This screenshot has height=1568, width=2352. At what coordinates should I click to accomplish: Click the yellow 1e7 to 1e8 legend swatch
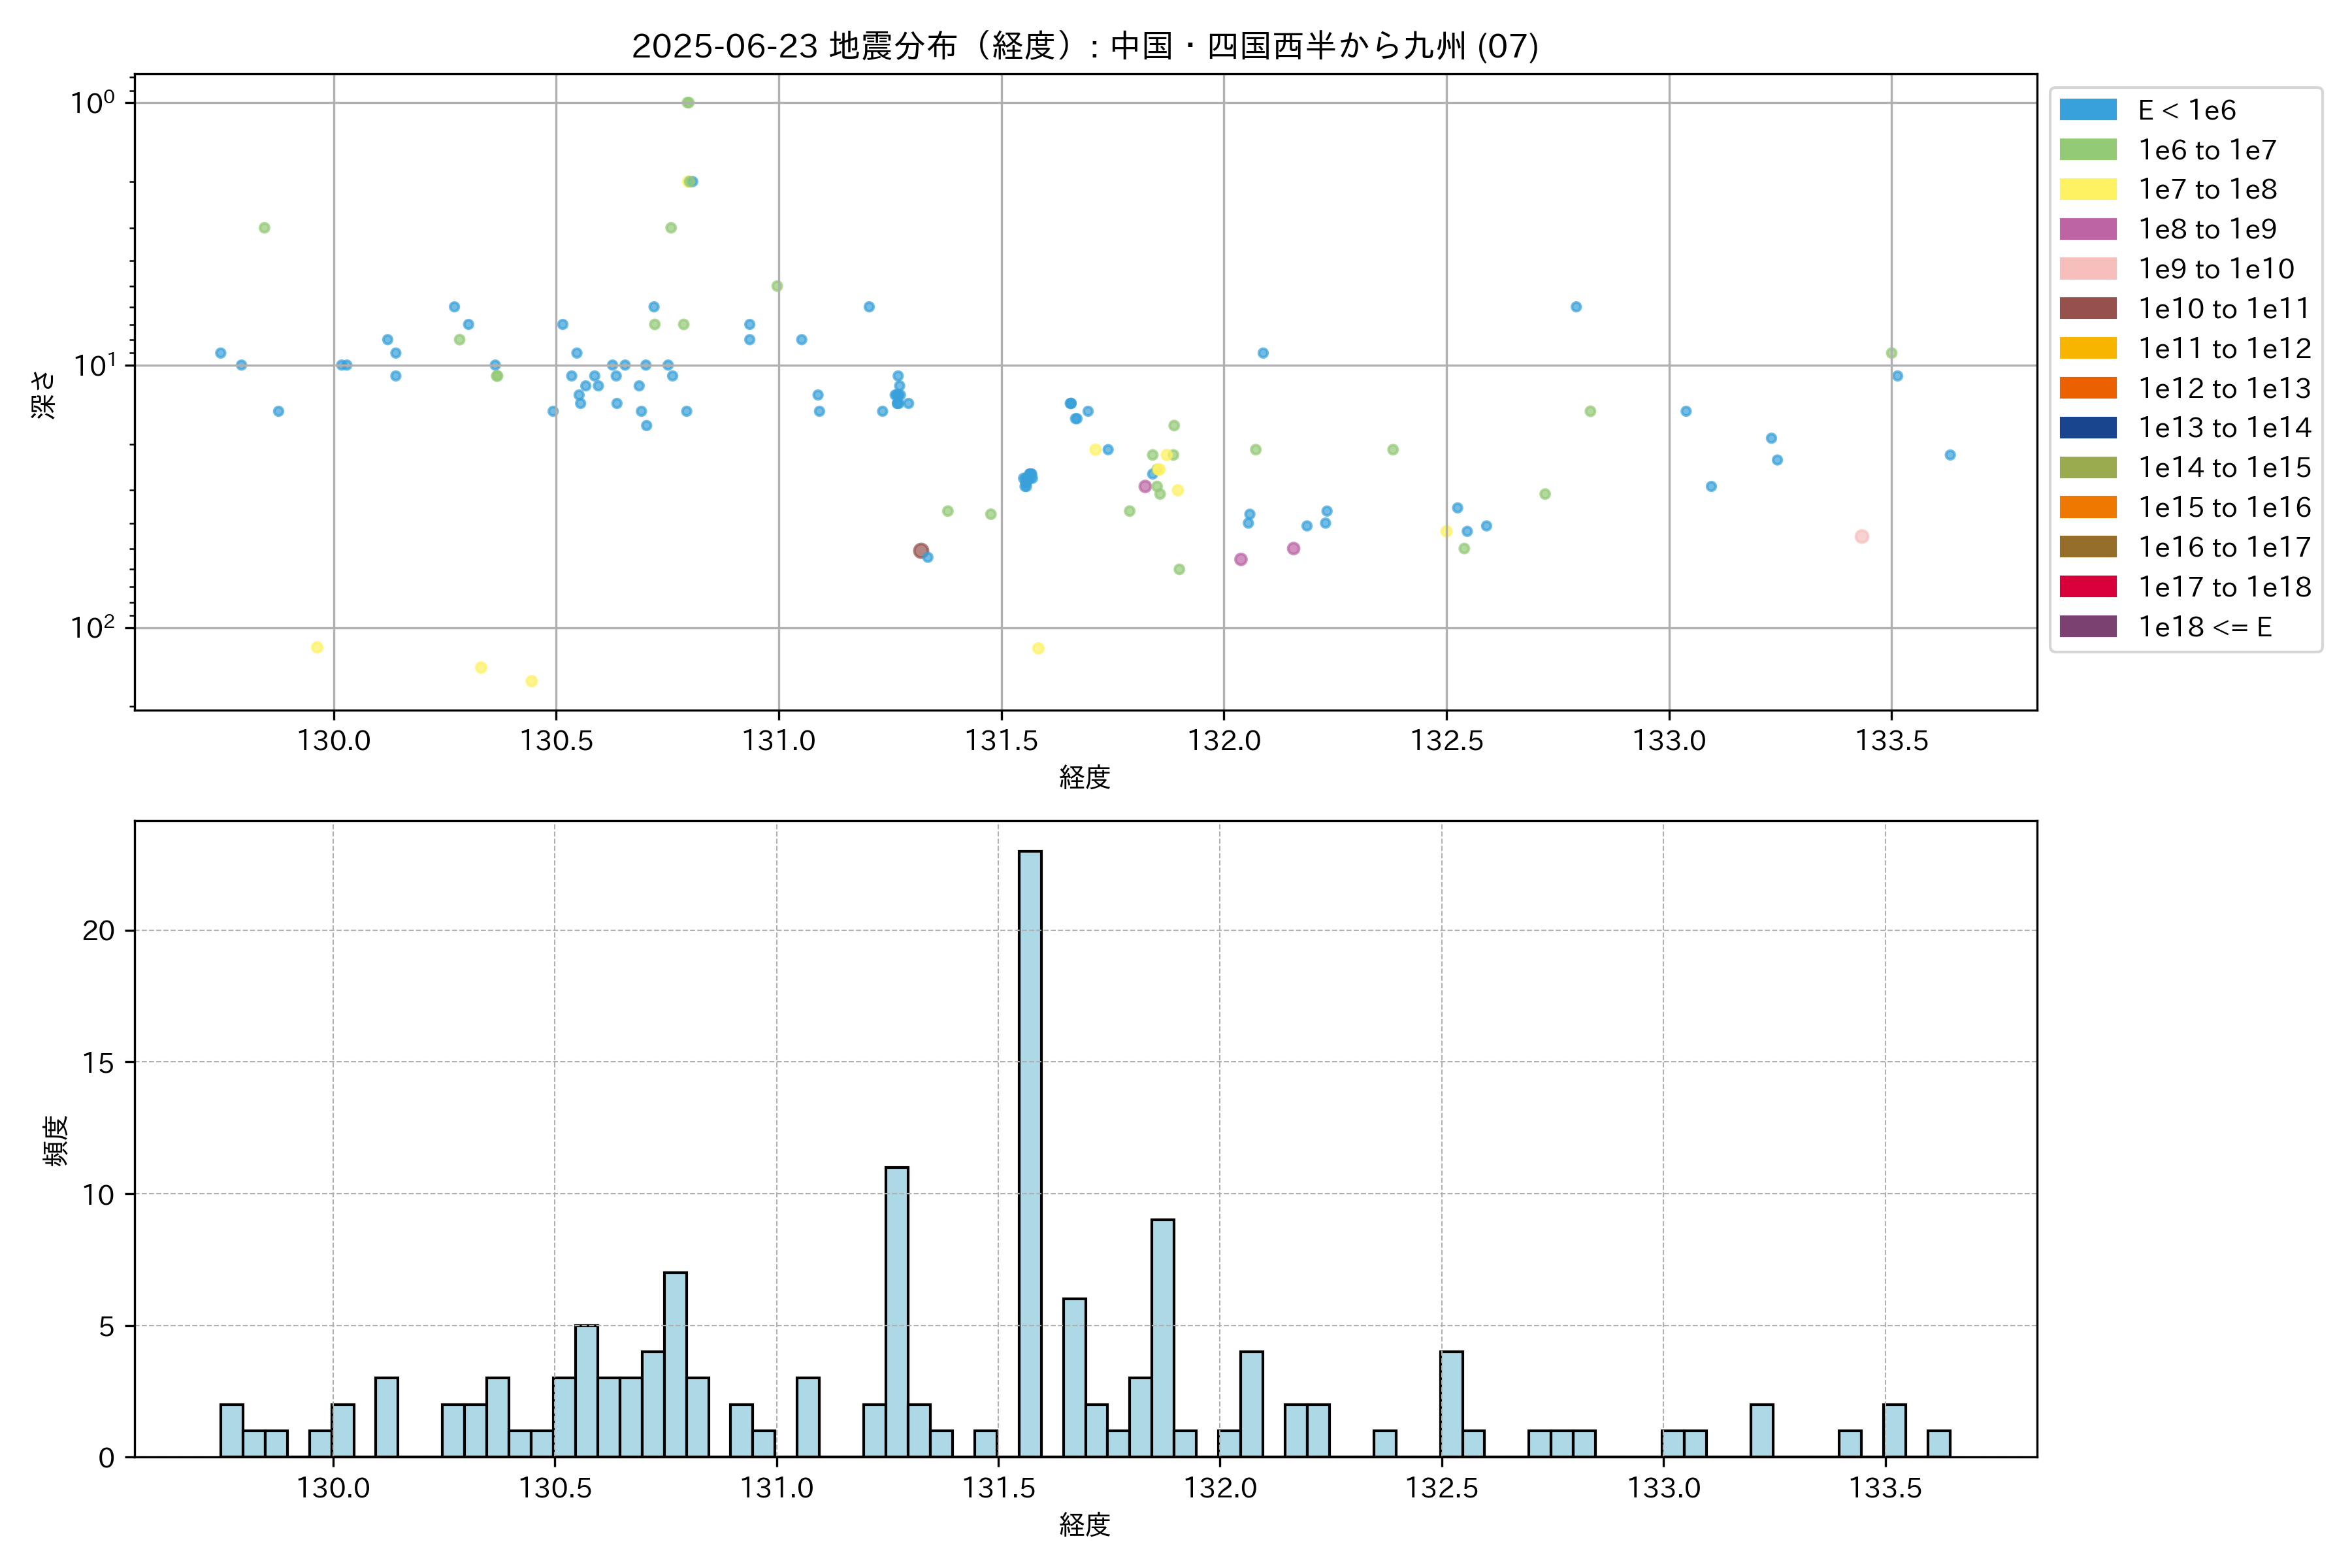coord(2087,189)
